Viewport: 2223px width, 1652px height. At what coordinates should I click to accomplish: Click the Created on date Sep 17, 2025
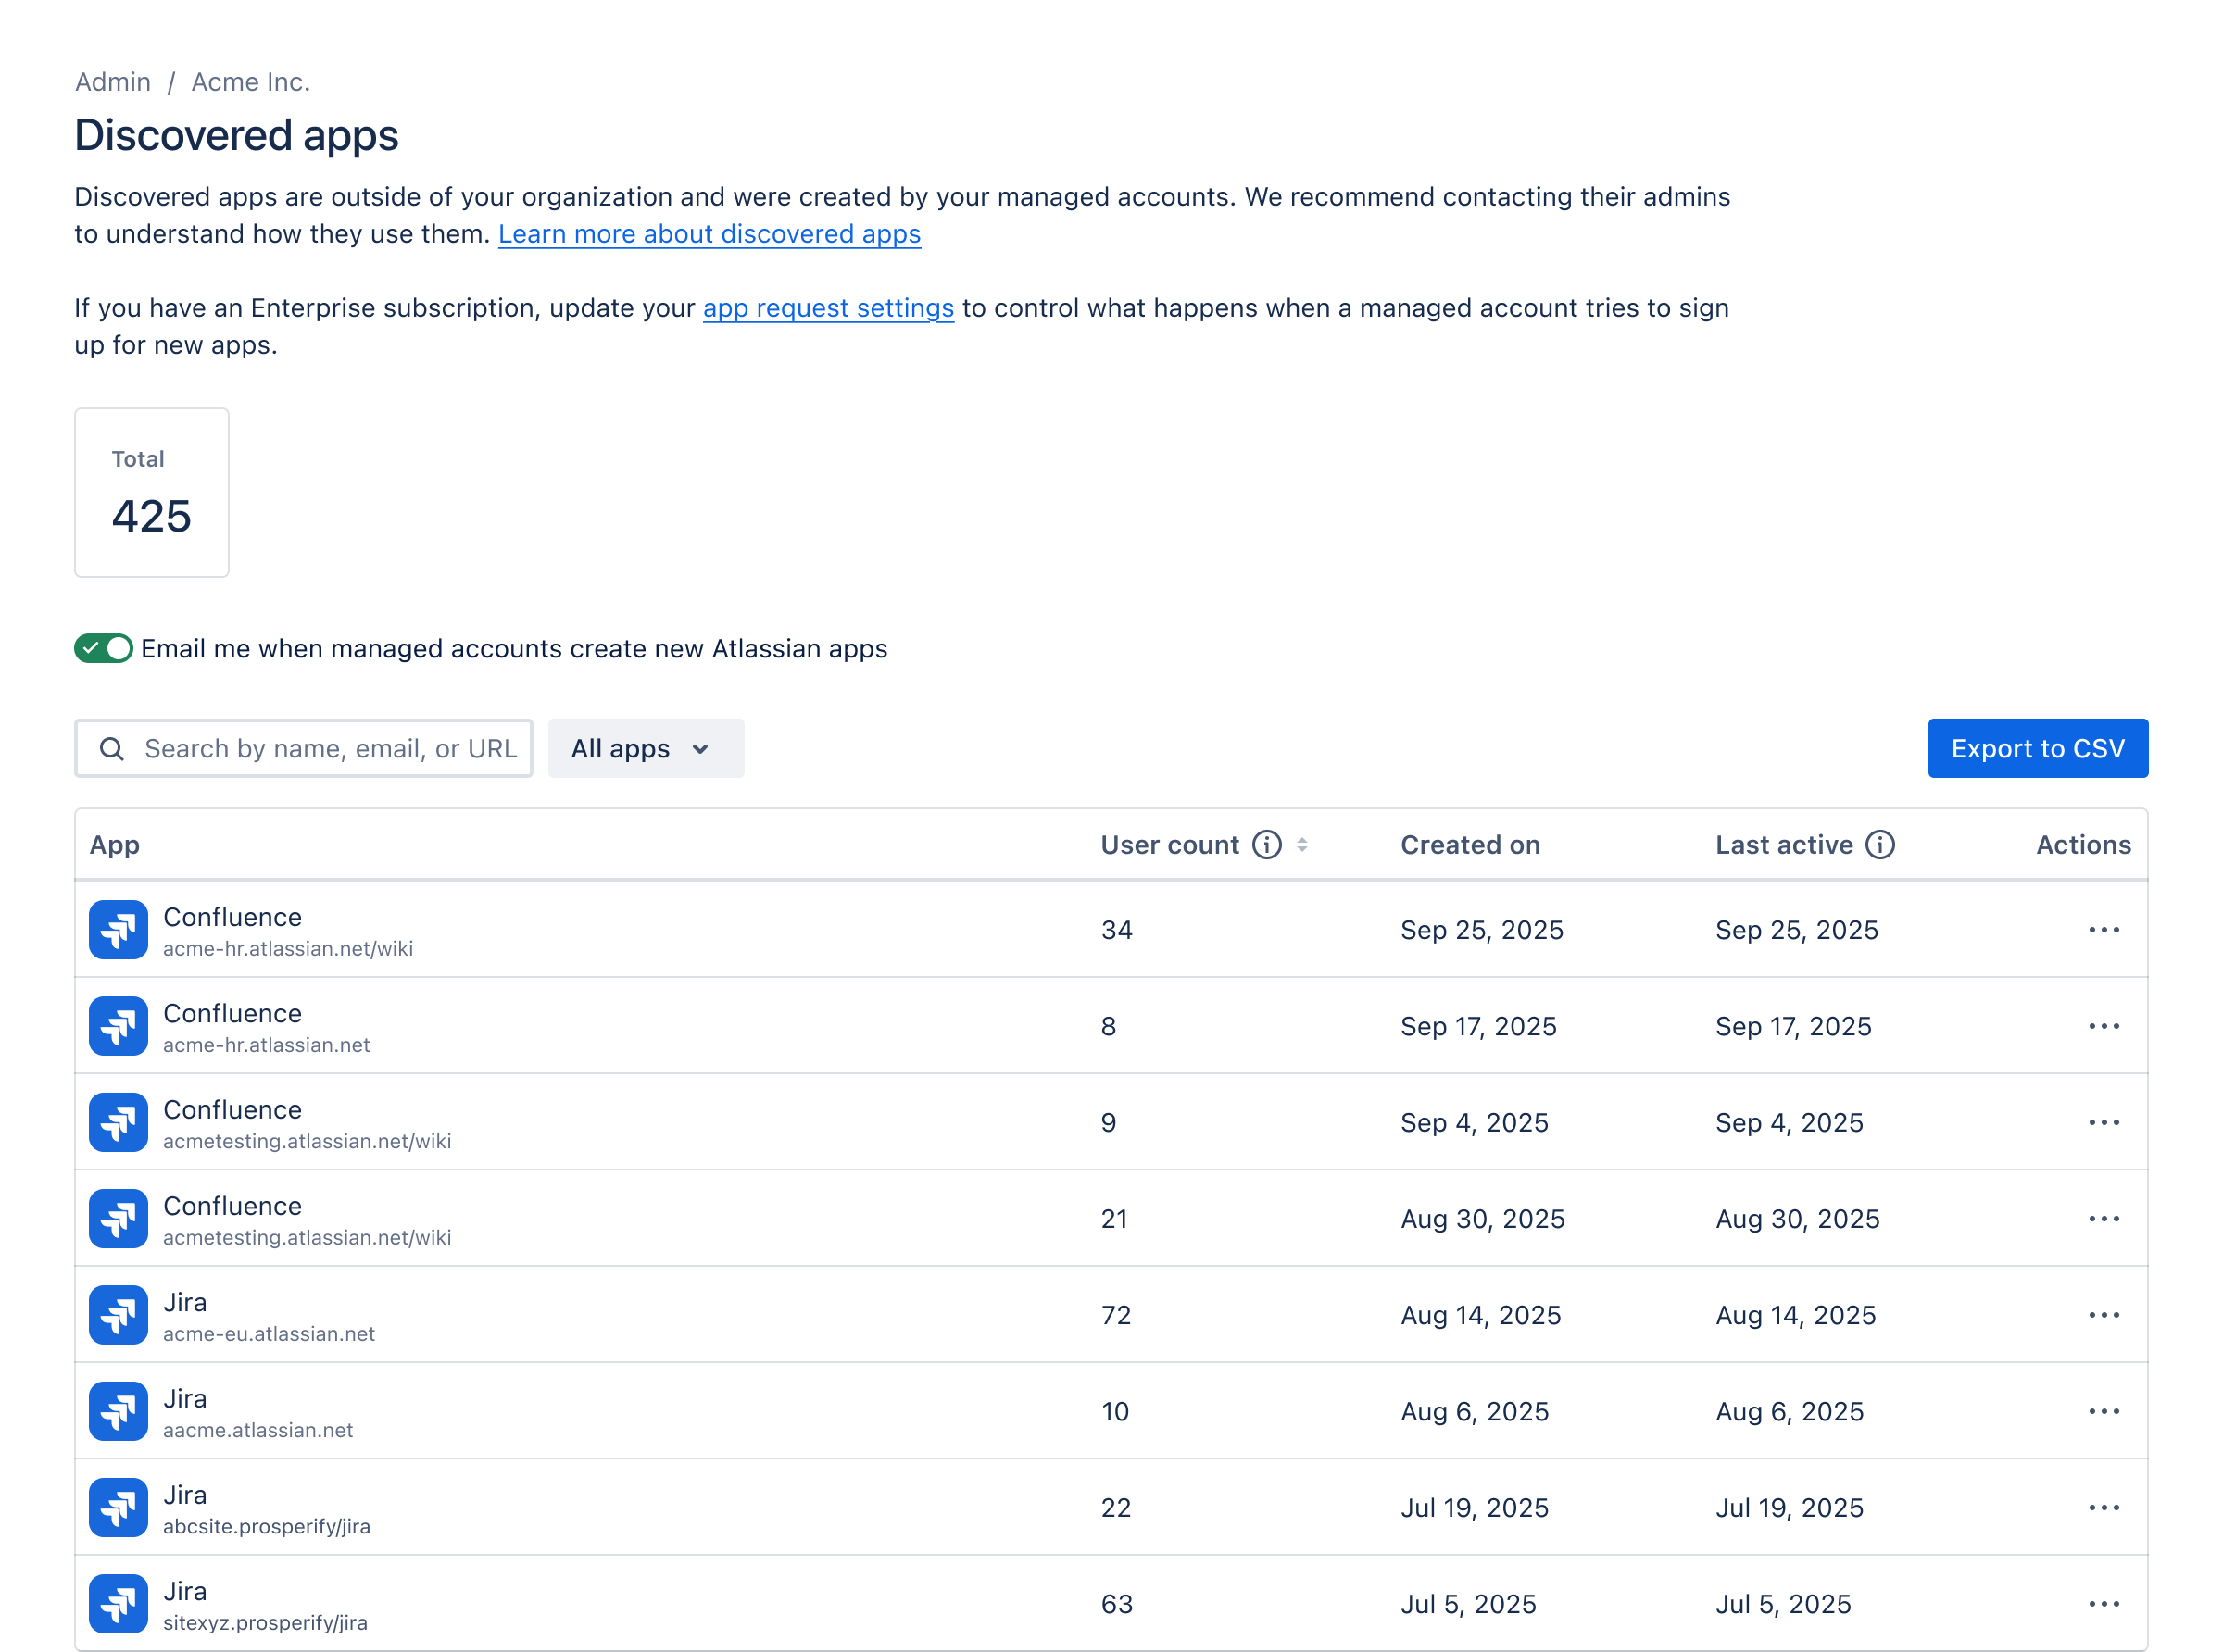click(x=1478, y=1026)
